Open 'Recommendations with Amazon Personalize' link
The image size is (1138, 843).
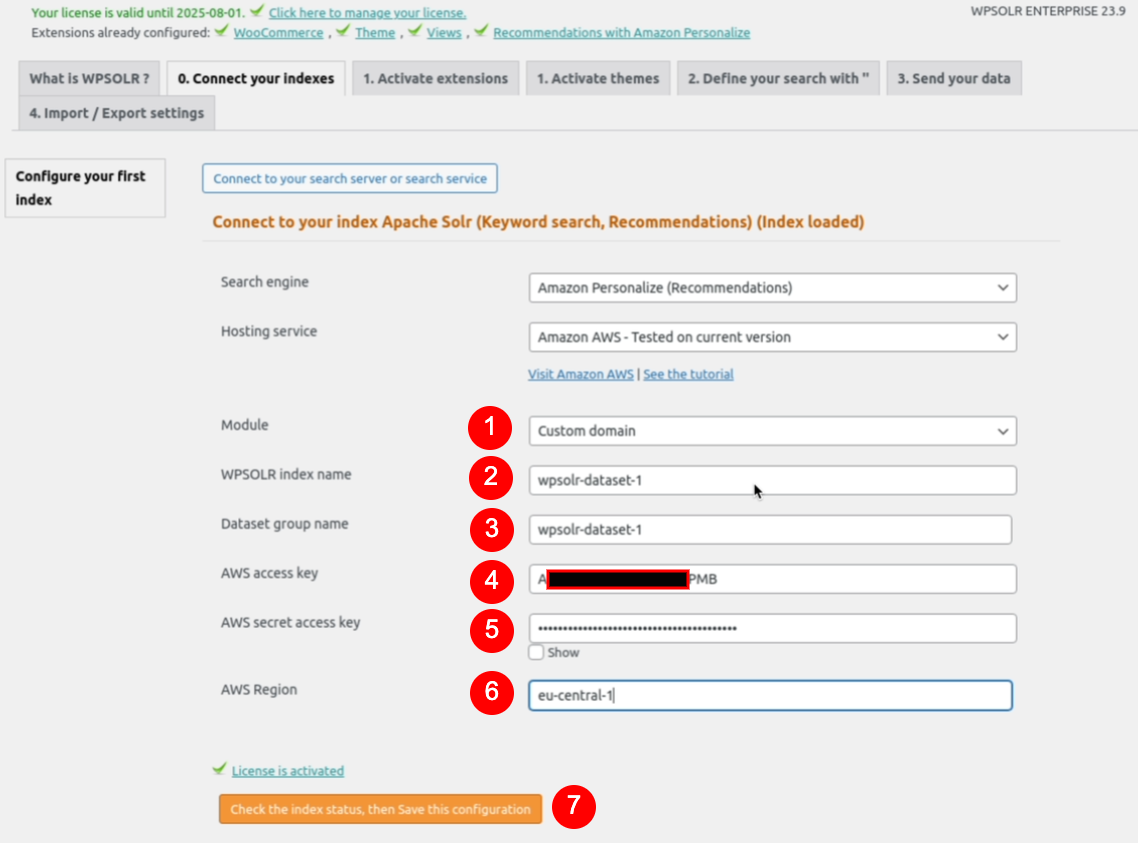pos(621,33)
